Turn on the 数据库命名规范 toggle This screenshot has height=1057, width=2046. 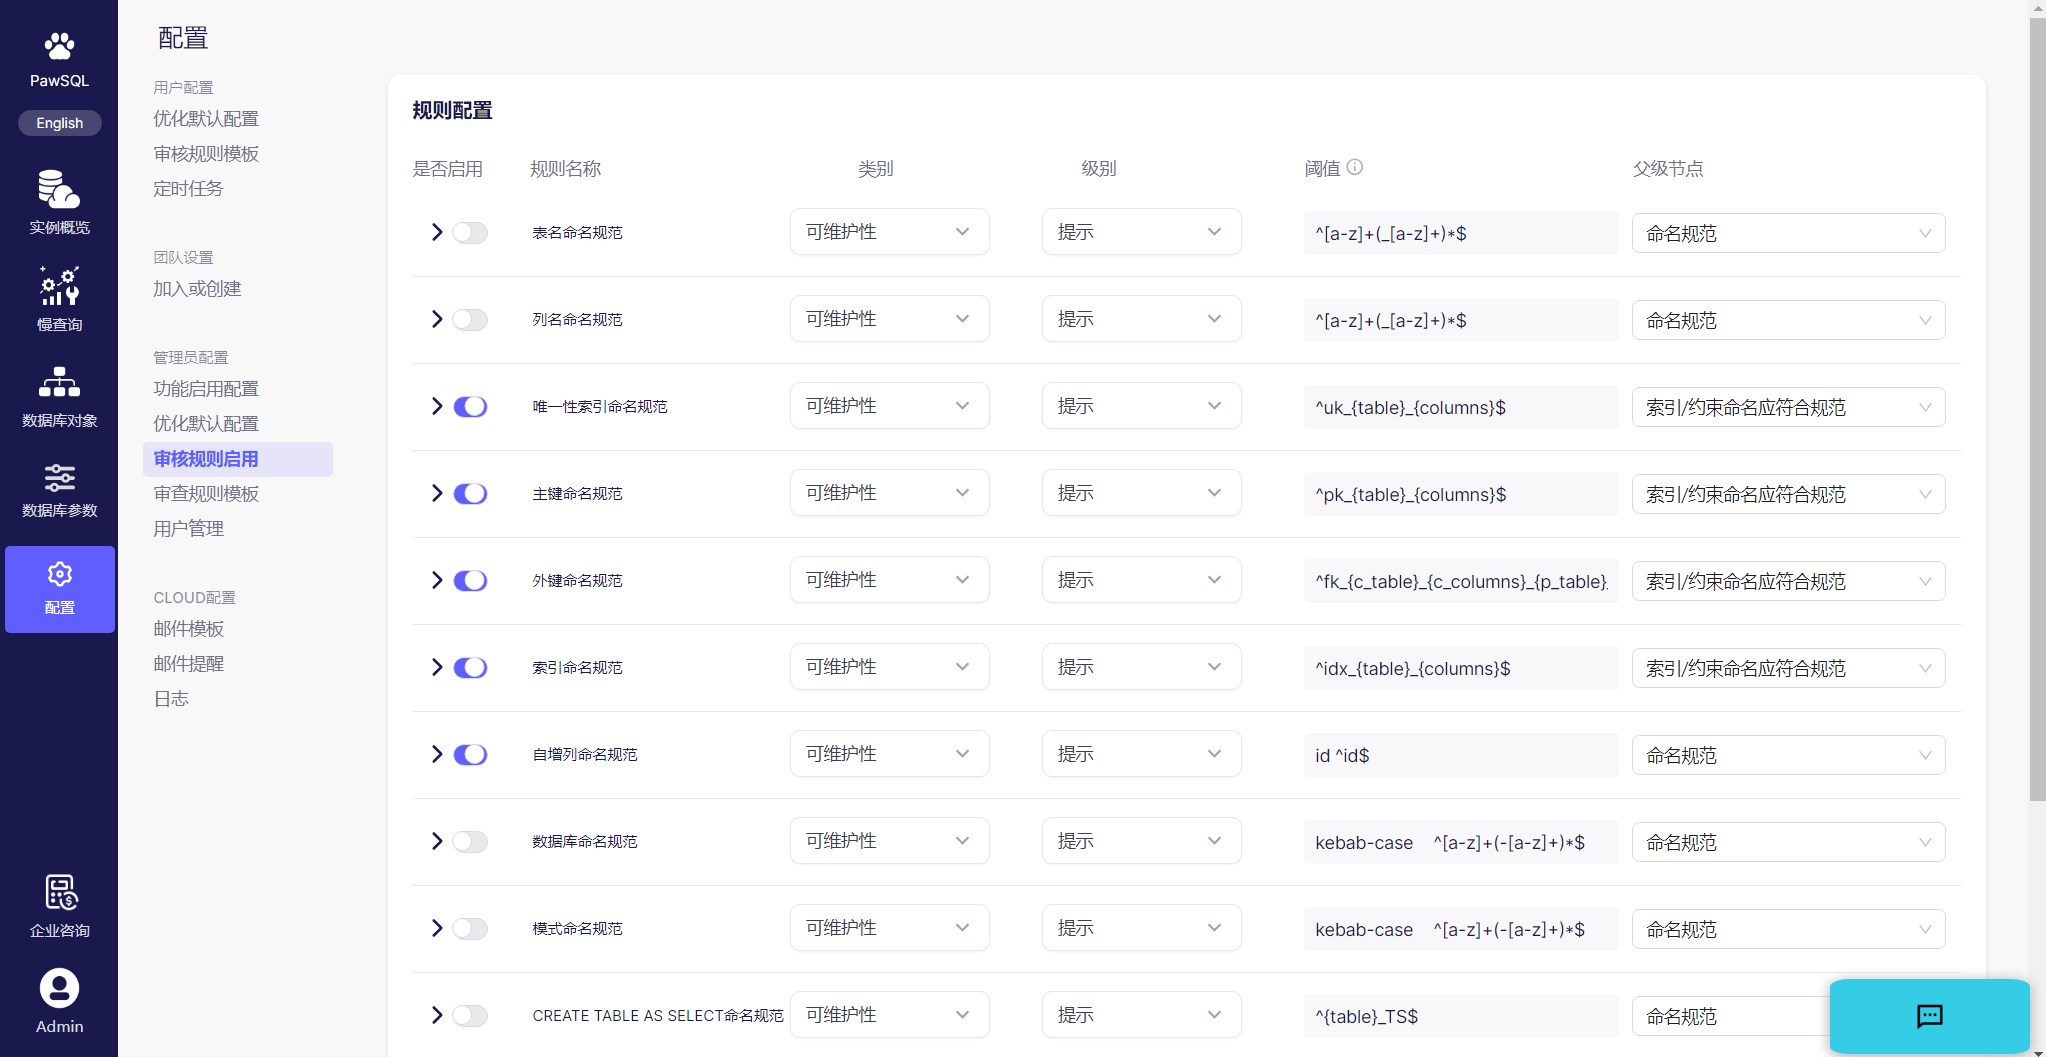pos(470,842)
